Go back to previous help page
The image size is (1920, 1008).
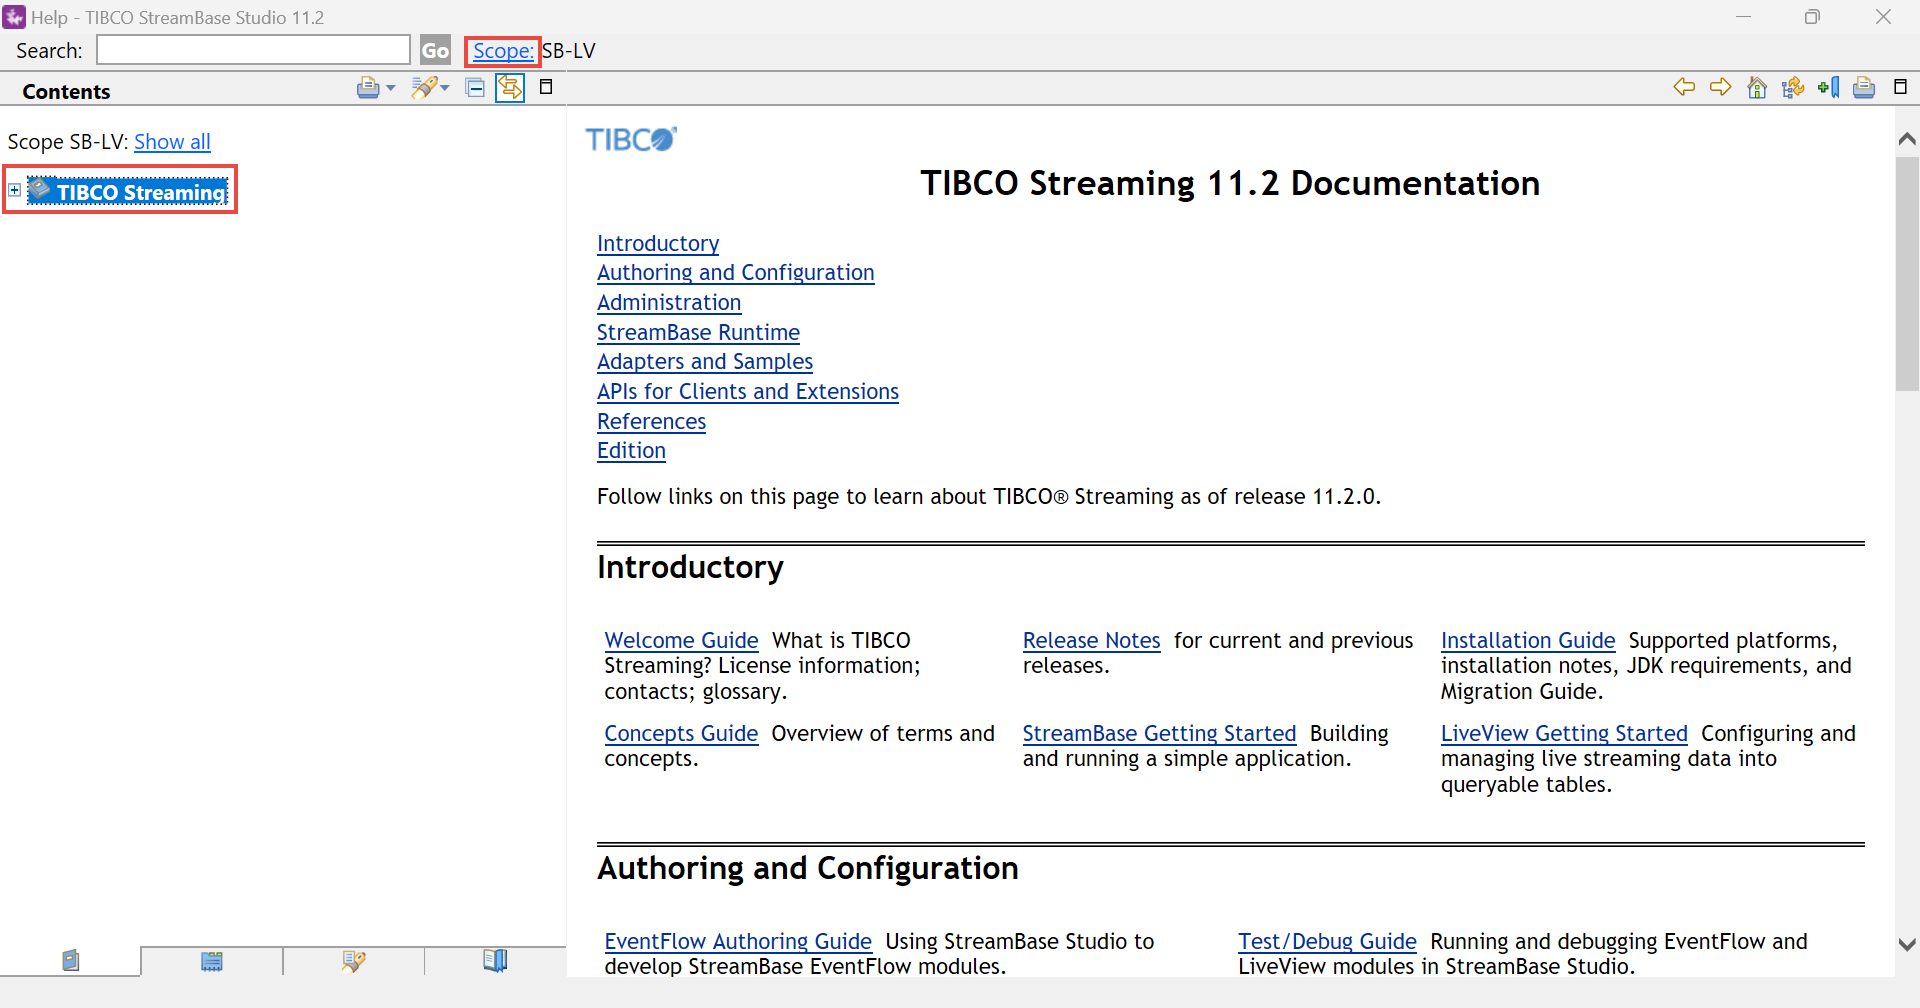[1684, 88]
